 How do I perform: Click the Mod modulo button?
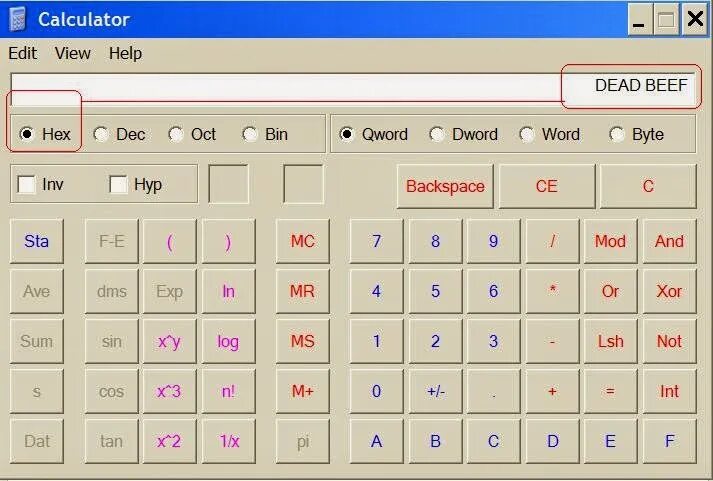(611, 241)
